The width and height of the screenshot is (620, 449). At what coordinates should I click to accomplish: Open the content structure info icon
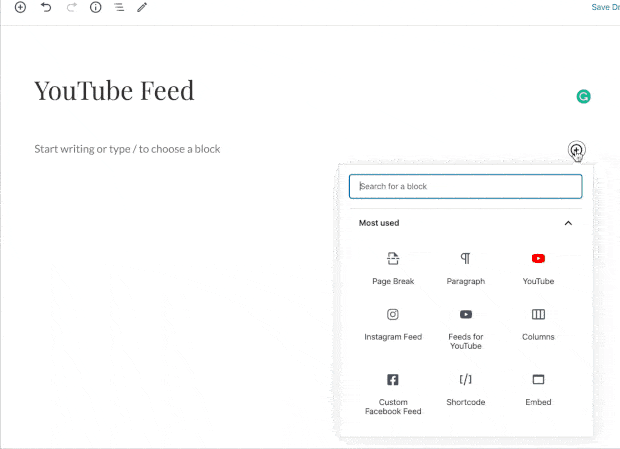coord(95,7)
